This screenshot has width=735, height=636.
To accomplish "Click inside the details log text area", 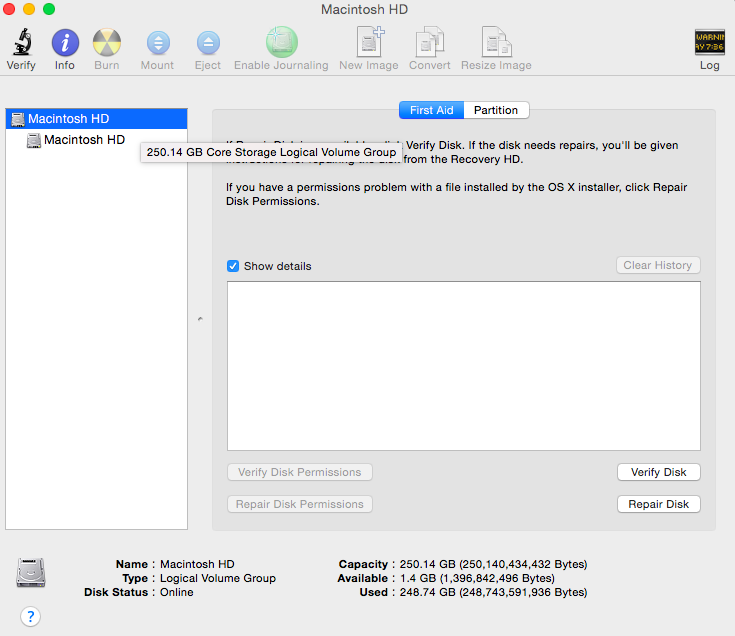I will (464, 366).
